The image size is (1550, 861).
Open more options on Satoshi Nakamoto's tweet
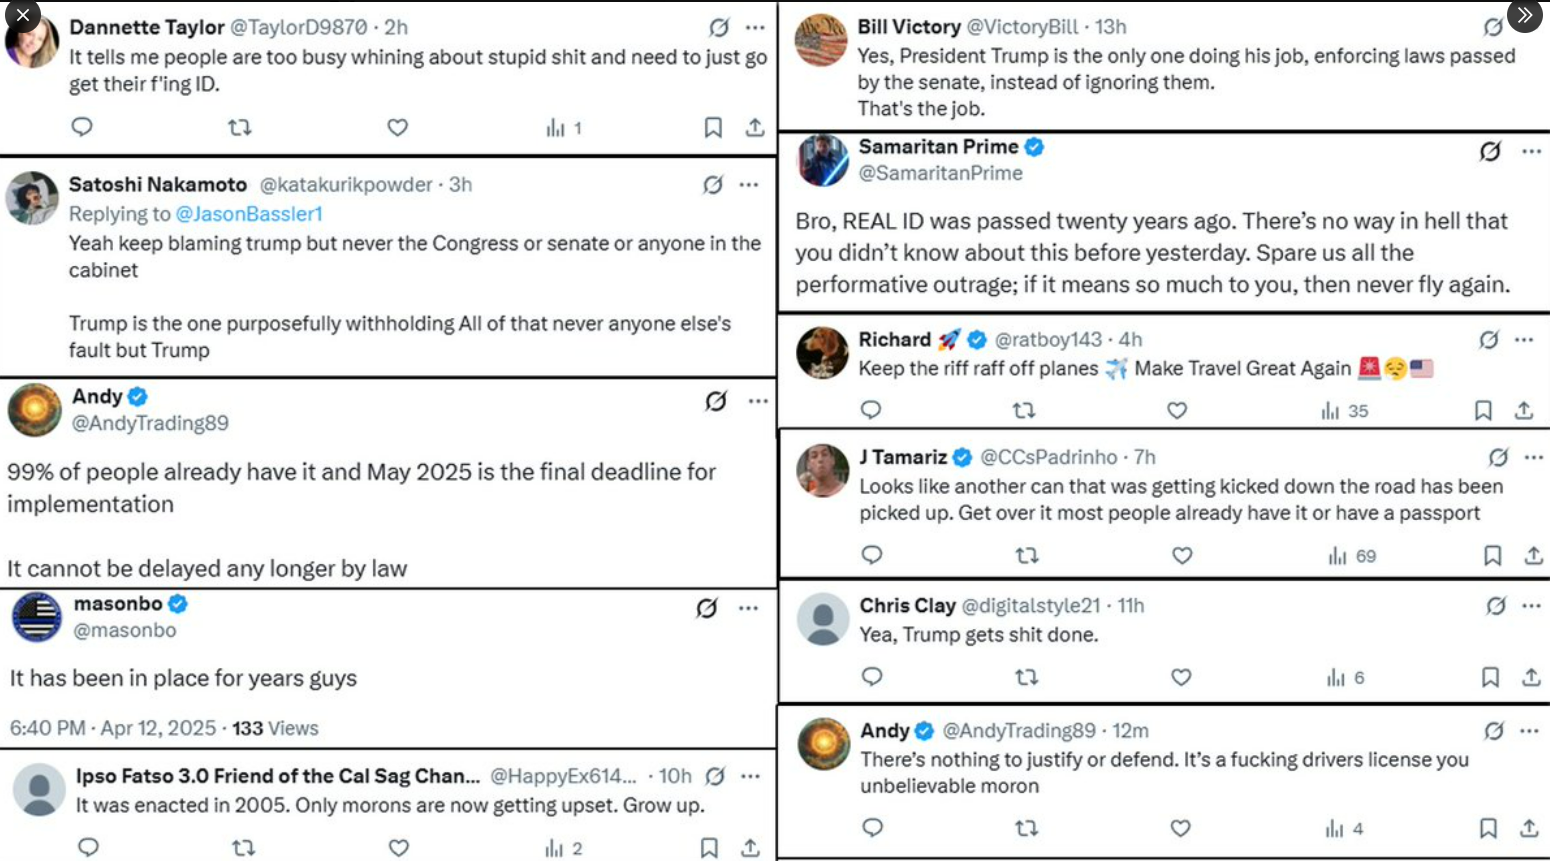749,185
